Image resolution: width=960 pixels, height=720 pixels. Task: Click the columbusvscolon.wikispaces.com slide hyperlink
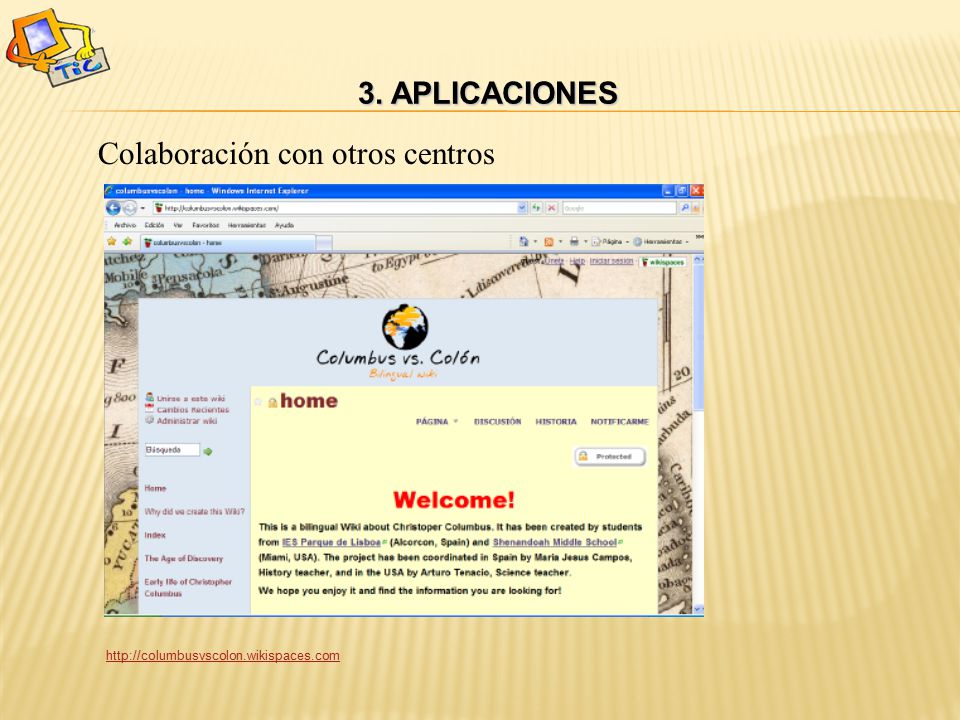(x=223, y=656)
